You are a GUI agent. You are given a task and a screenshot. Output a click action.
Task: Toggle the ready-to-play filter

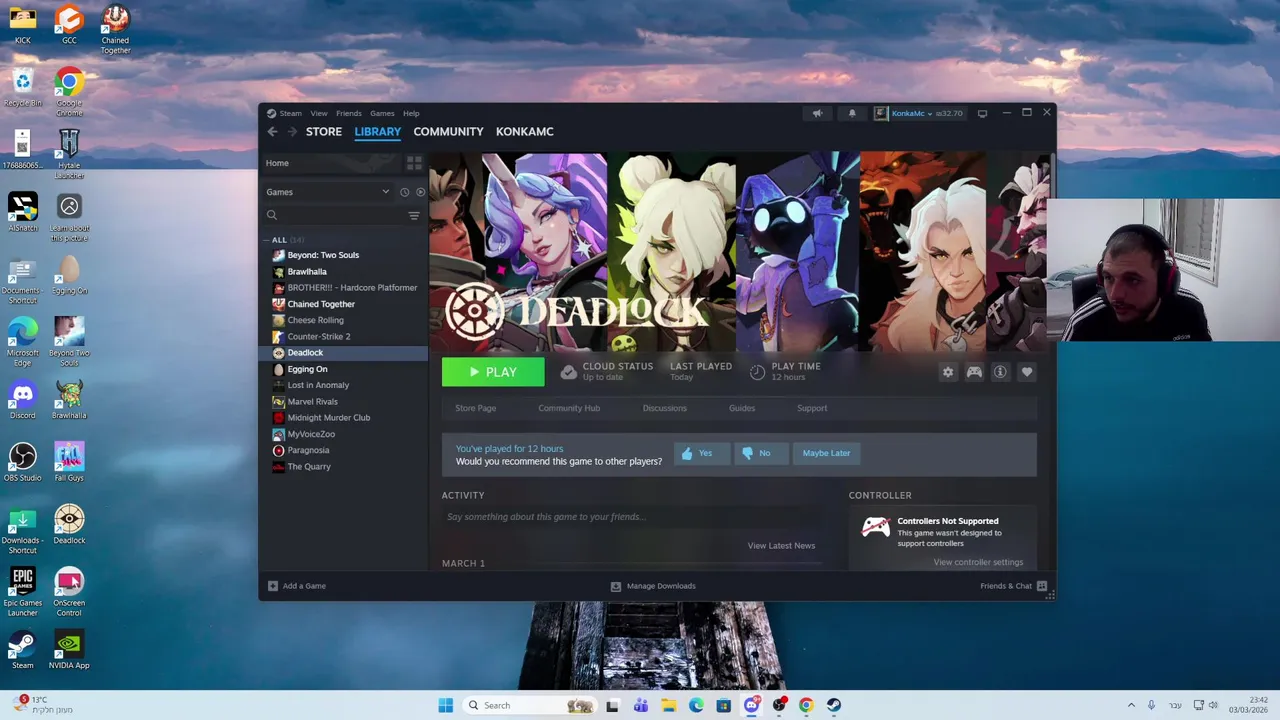point(420,192)
